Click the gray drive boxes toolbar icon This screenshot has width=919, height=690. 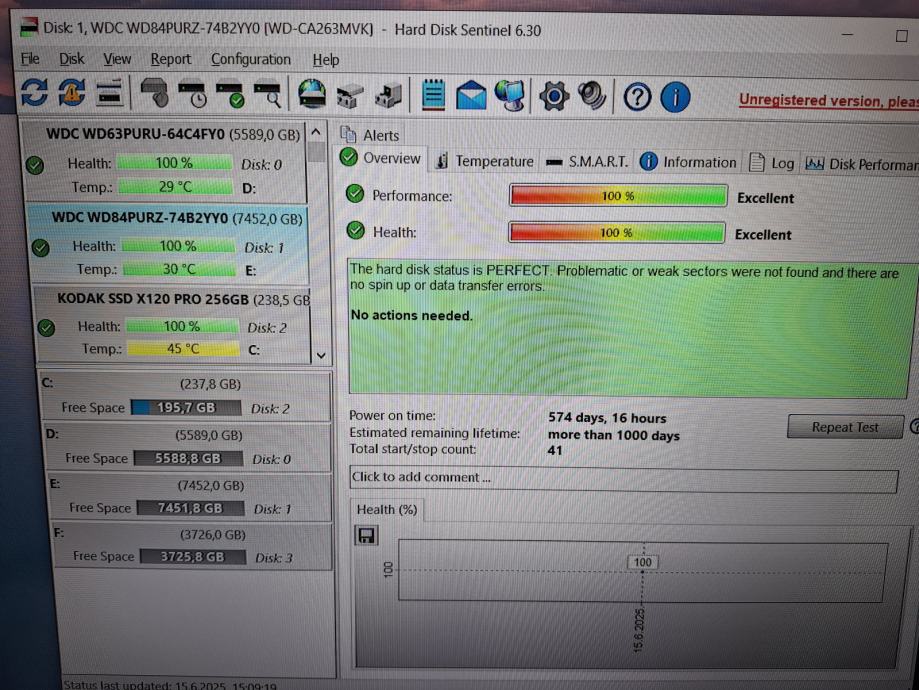pyautogui.click(x=350, y=96)
